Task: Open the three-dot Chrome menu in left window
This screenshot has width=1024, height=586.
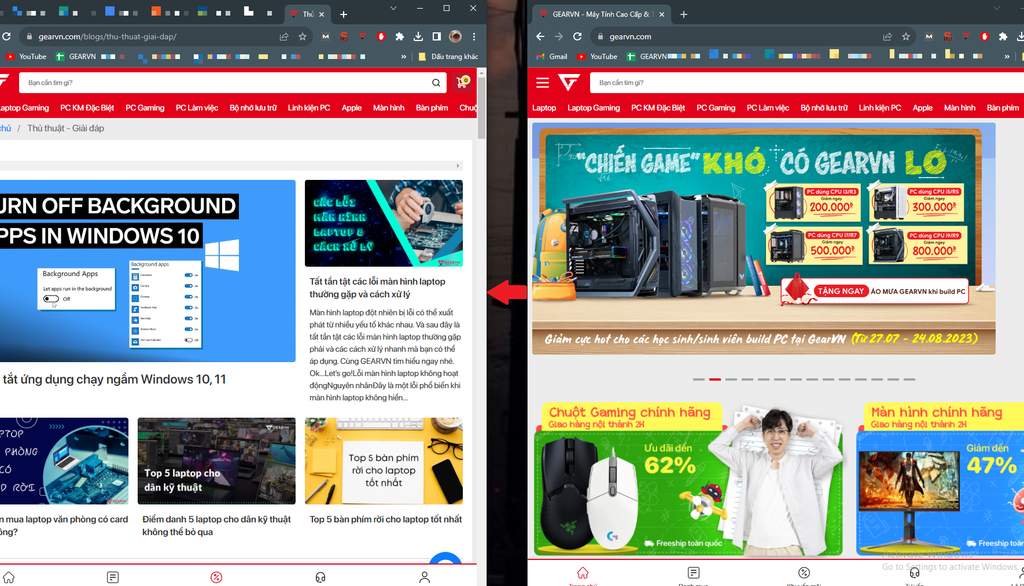Action: click(474, 37)
